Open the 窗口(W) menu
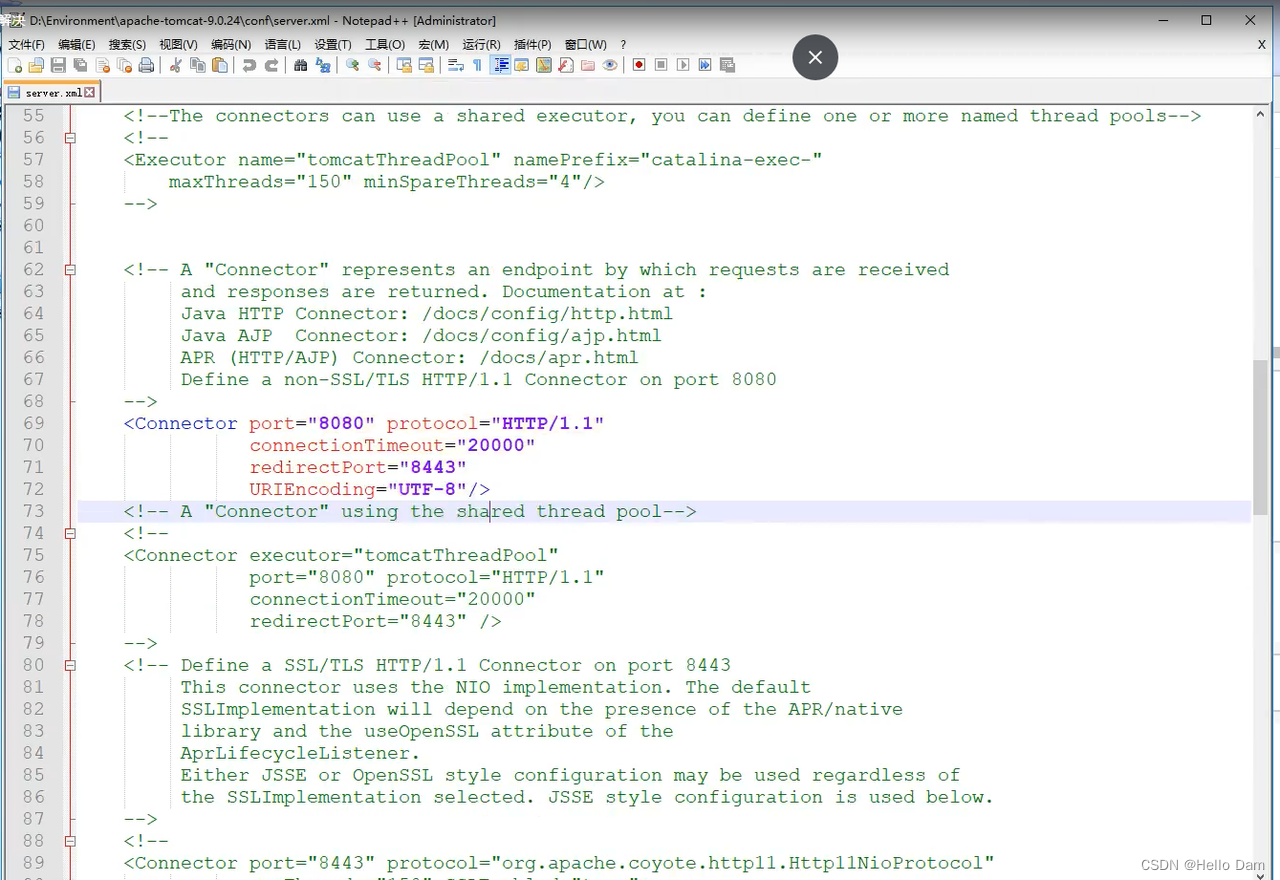The height and width of the screenshot is (880, 1280). point(586,44)
